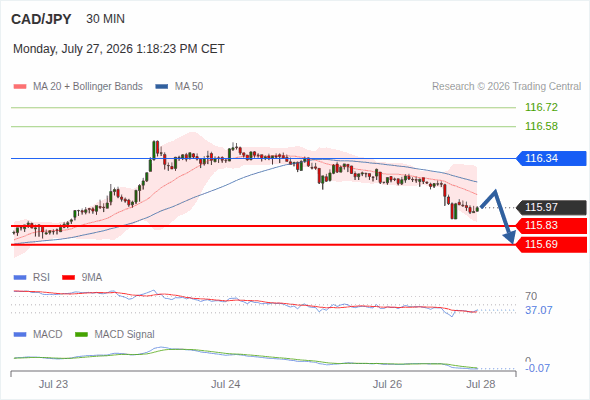This screenshot has height=400, width=590.
Task: Click the date and time stamp text
Action: (x=119, y=49)
